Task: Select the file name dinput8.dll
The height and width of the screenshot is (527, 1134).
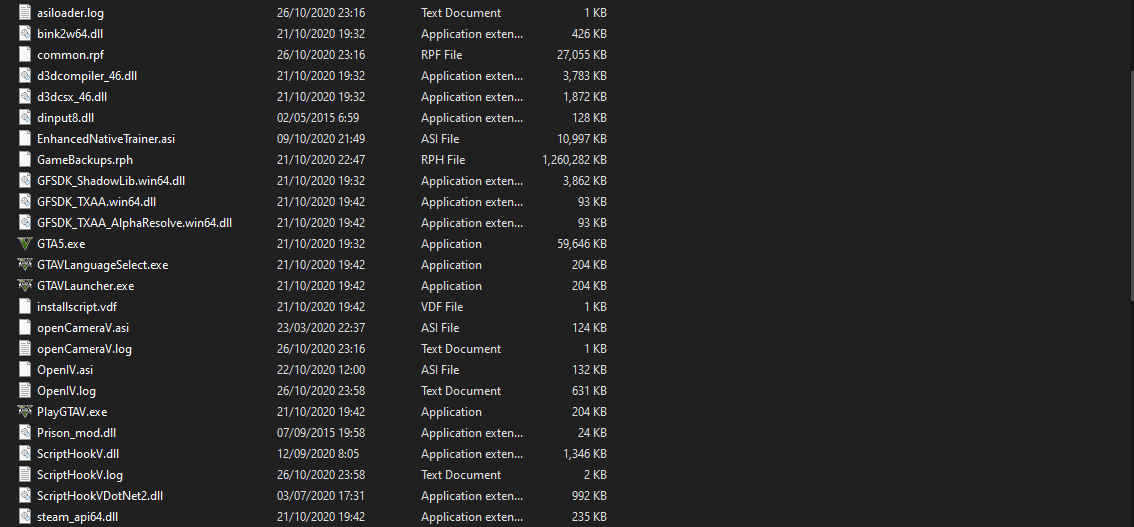Action: [x=66, y=117]
